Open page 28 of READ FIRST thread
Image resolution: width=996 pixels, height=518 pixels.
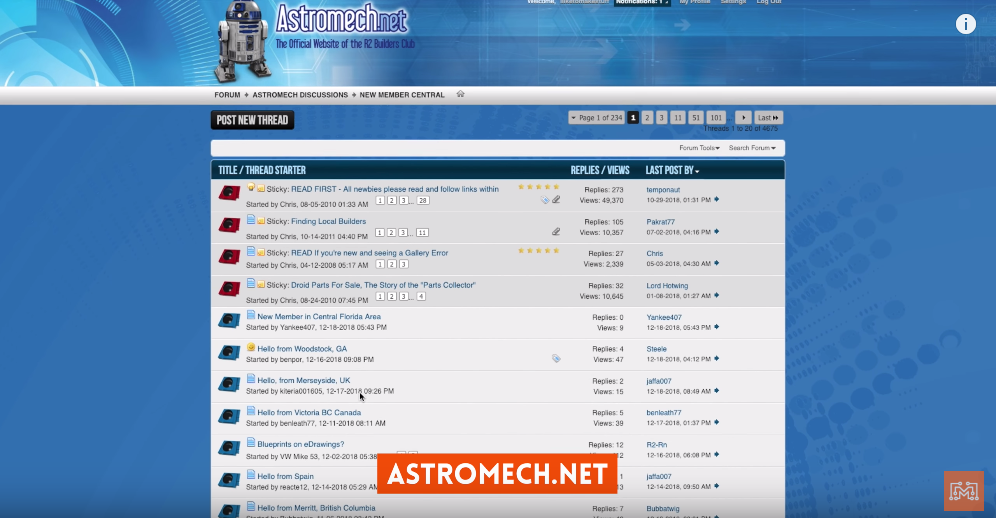tap(423, 201)
